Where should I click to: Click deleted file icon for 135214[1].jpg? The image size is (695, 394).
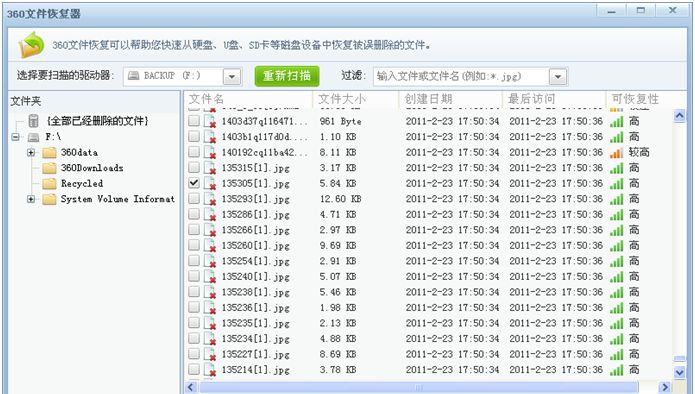coord(210,370)
